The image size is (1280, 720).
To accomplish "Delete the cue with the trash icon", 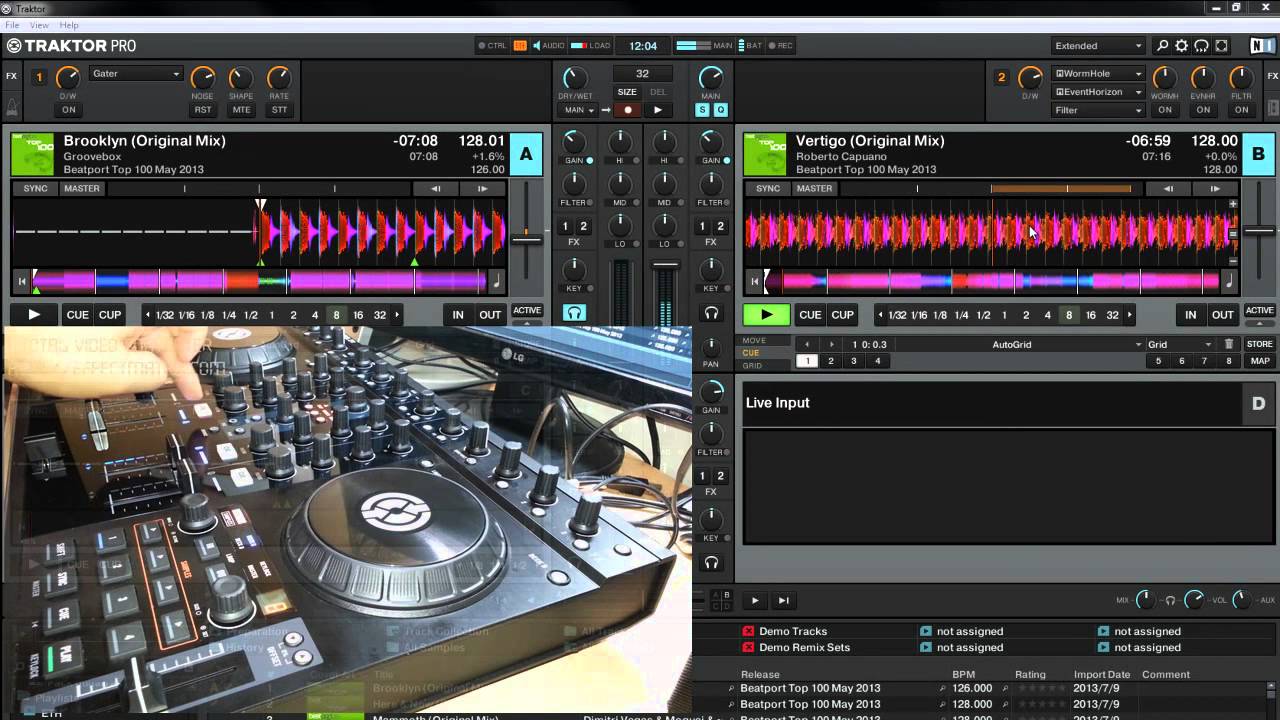I will coord(1230,344).
